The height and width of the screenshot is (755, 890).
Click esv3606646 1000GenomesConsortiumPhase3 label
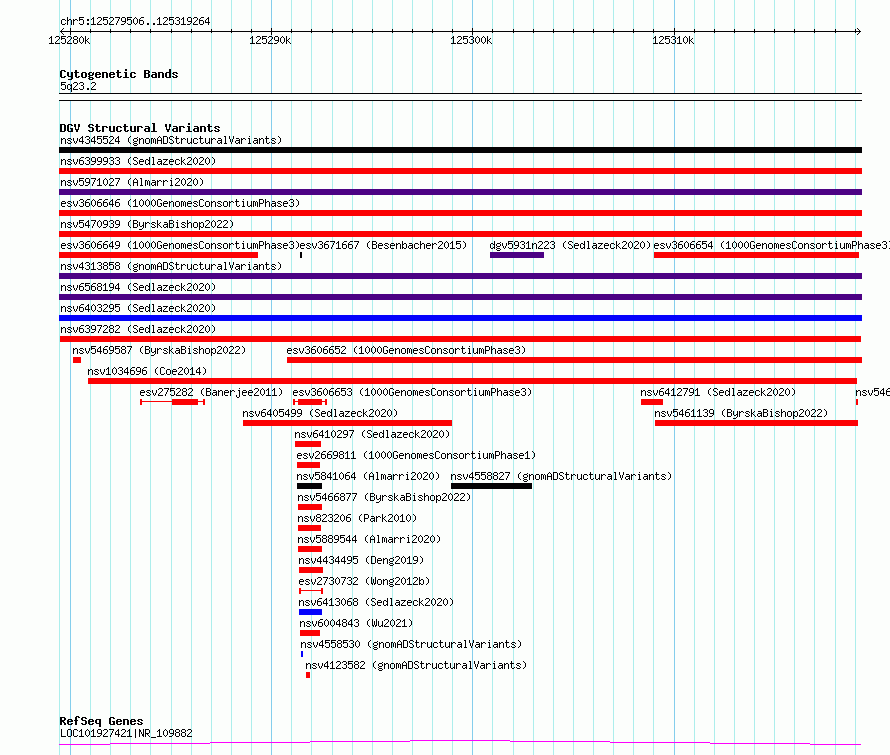tap(180, 203)
